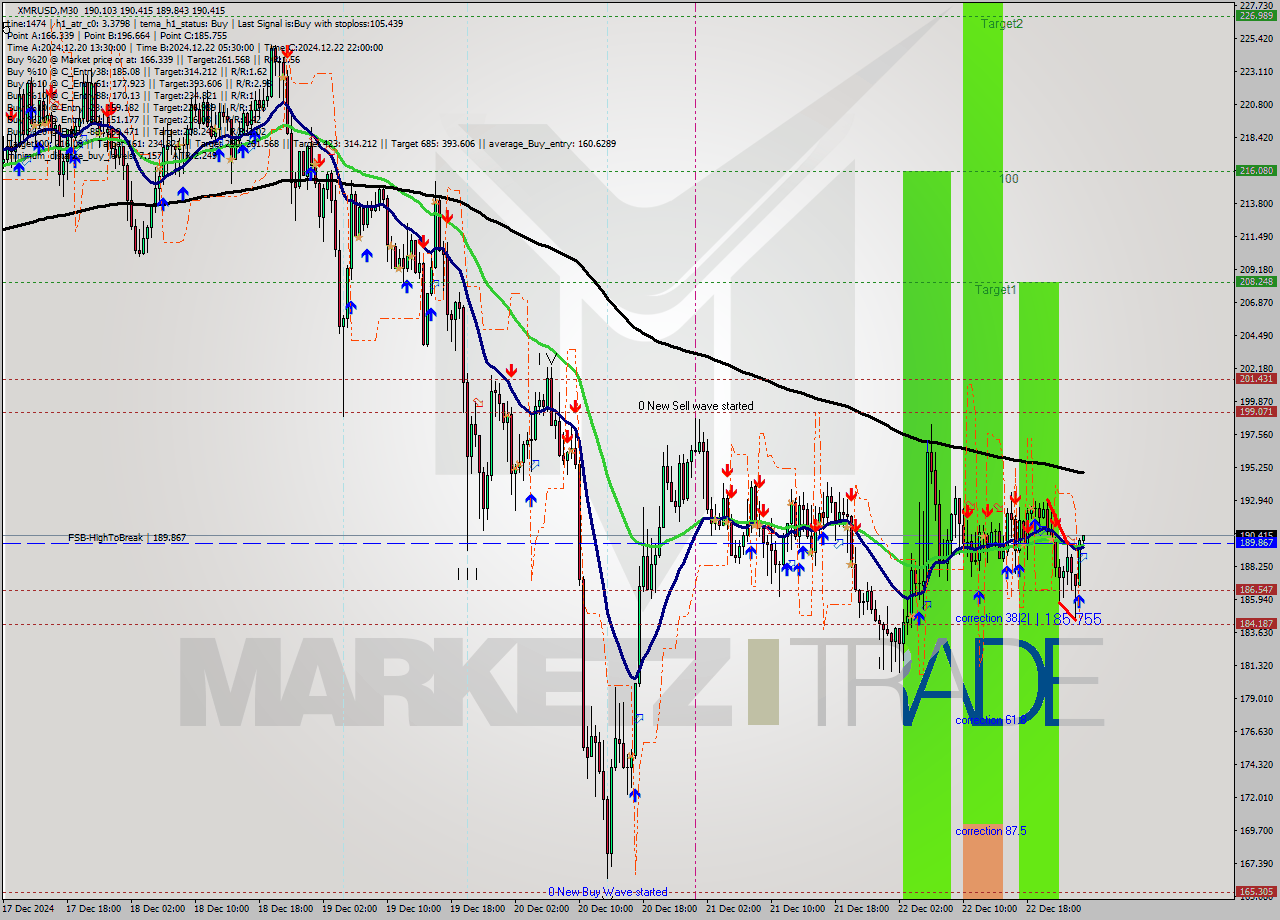Click the 192.940 price axis value
The width and height of the screenshot is (1280, 920).
coord(1256,501)
